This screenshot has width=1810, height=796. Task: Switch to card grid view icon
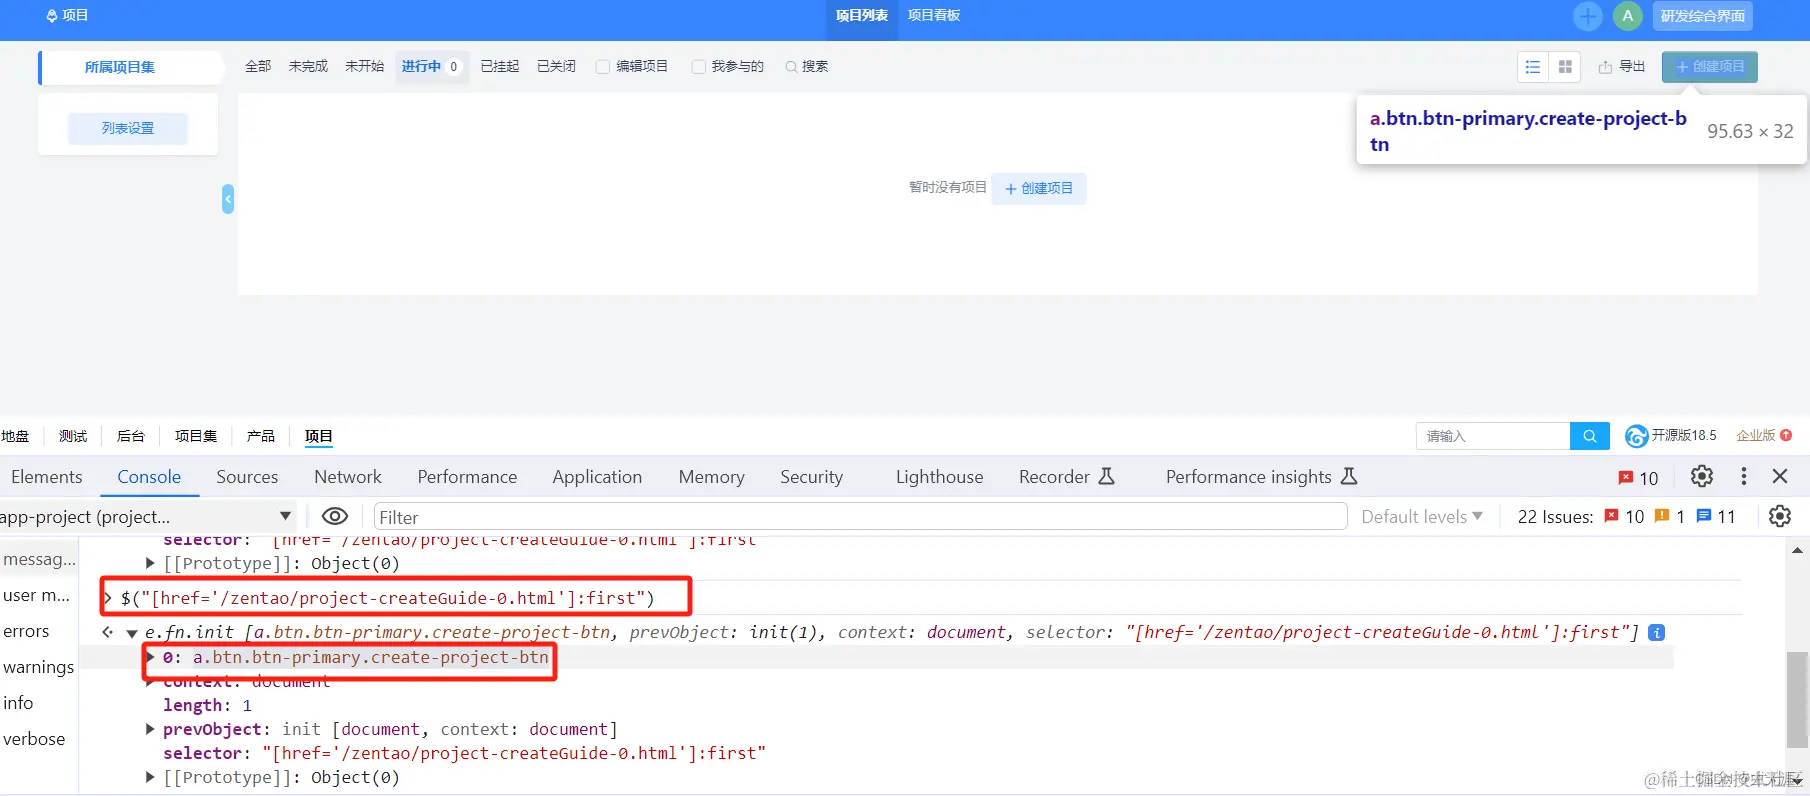coord(1565,67)
